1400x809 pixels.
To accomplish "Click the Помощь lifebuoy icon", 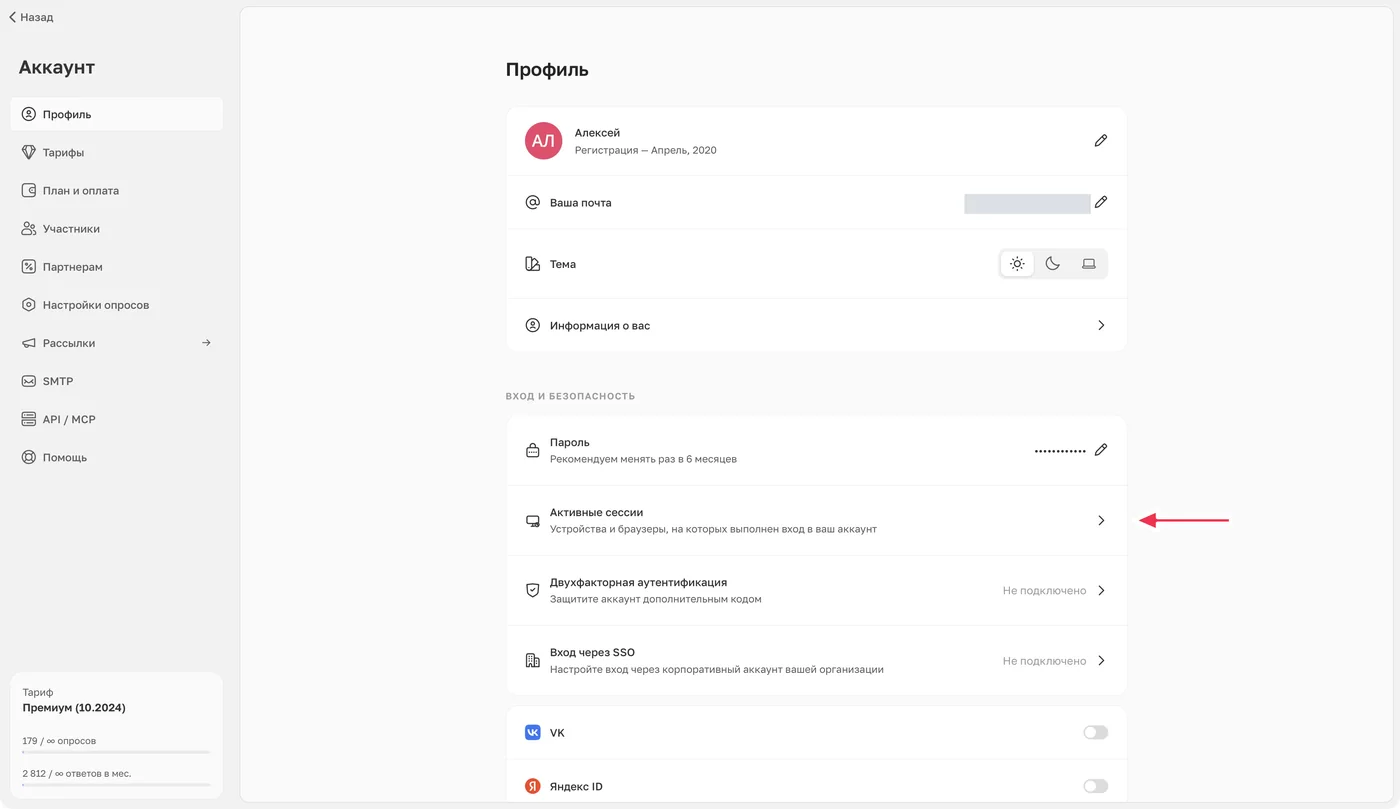I will [29, 457].
